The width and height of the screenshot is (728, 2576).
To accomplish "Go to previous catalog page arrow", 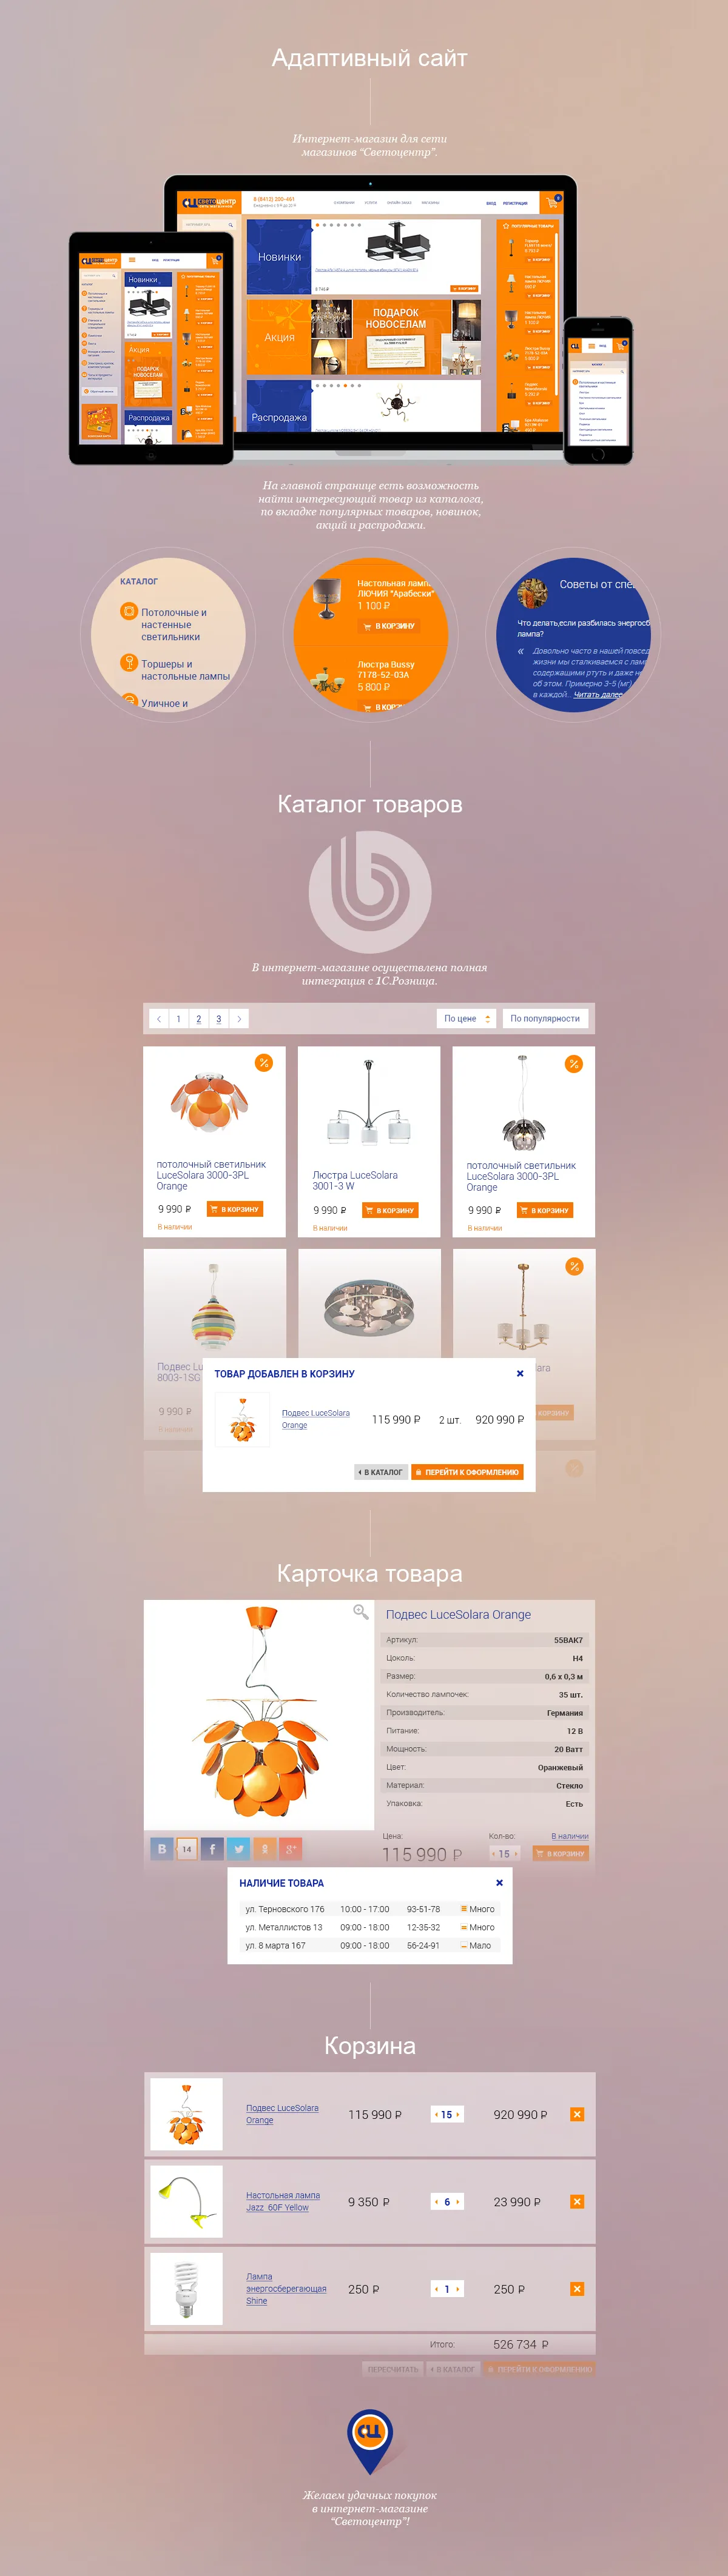I will 159,1019.
